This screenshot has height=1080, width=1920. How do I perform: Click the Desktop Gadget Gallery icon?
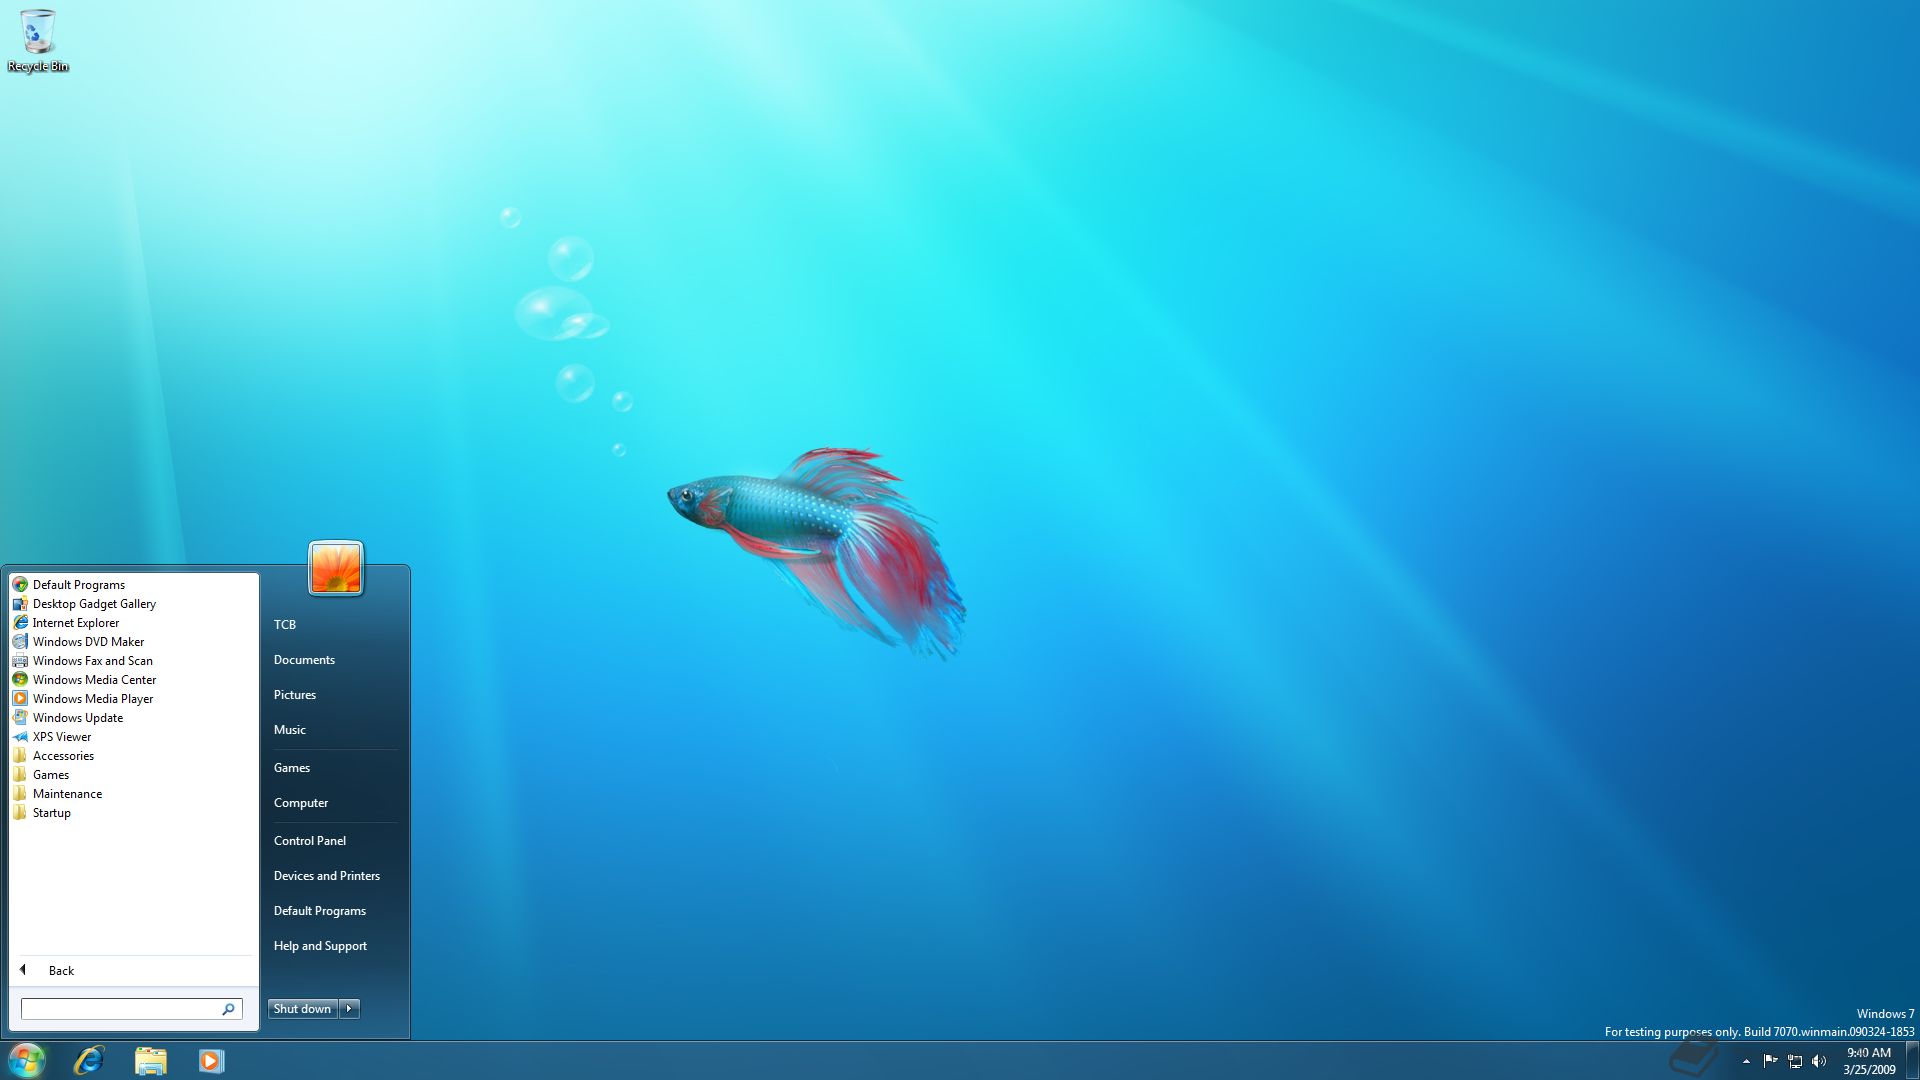tap(20, 604)
